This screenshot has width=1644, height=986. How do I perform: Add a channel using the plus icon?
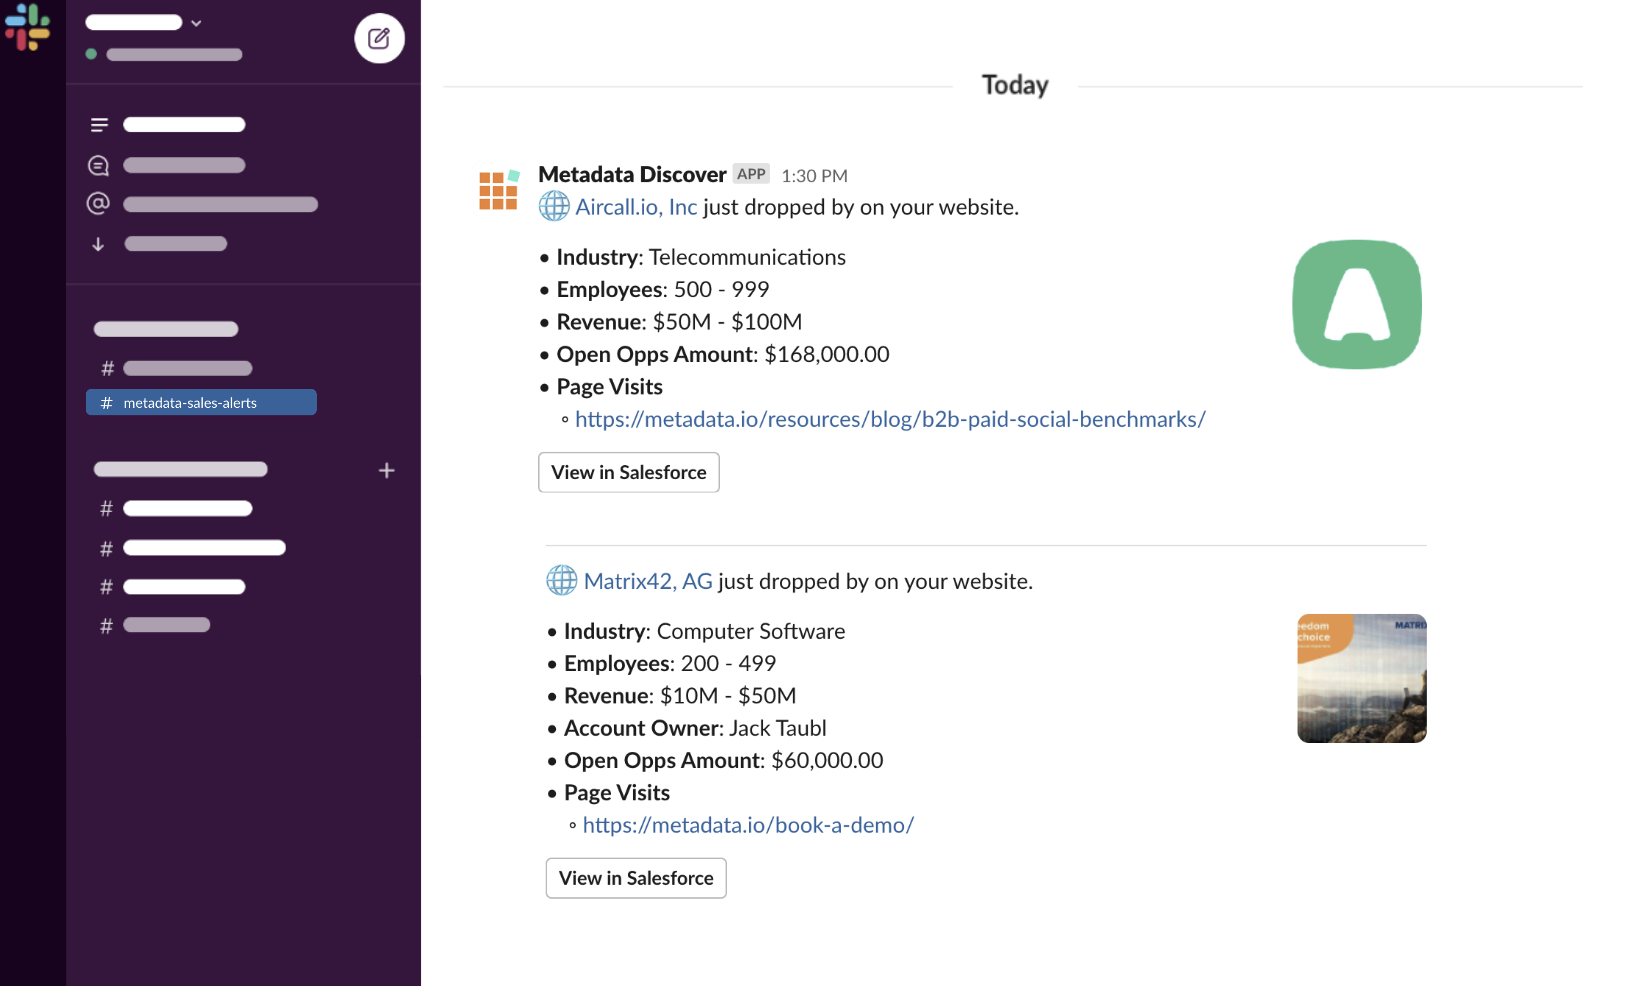click(x=387, y=470)
